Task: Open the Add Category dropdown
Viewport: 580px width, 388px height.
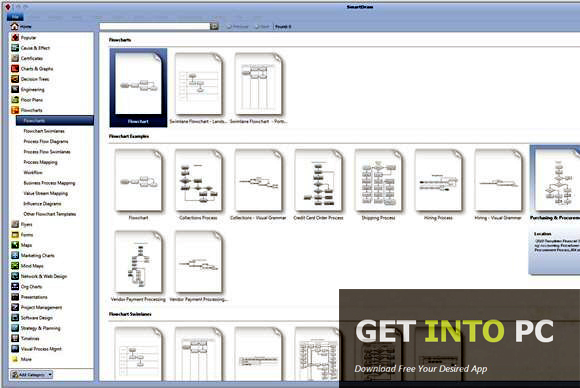Action: [31, 374]
